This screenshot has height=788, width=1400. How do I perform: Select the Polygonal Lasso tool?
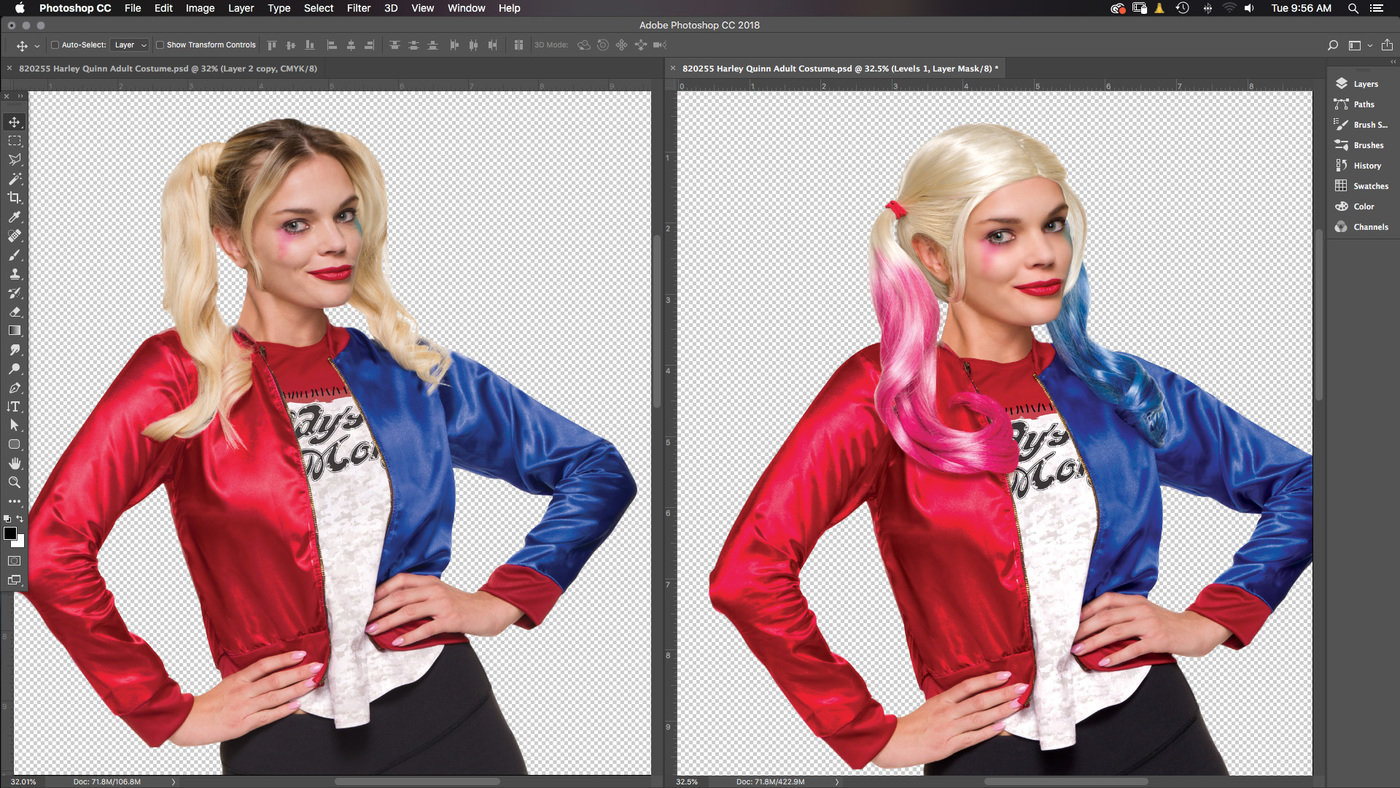(14, 160)
